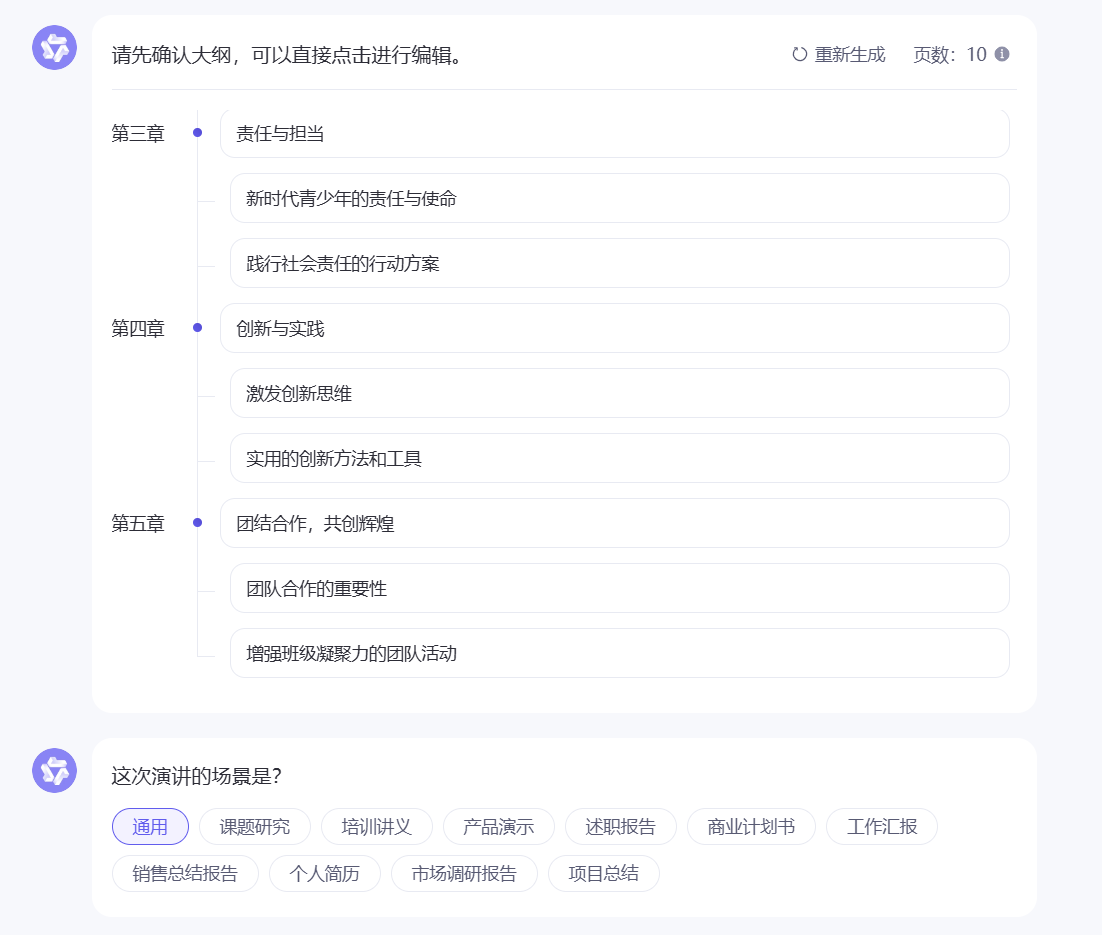Edit the chapter title 创新与实践
1102x935 pixels.
(615, 328)
